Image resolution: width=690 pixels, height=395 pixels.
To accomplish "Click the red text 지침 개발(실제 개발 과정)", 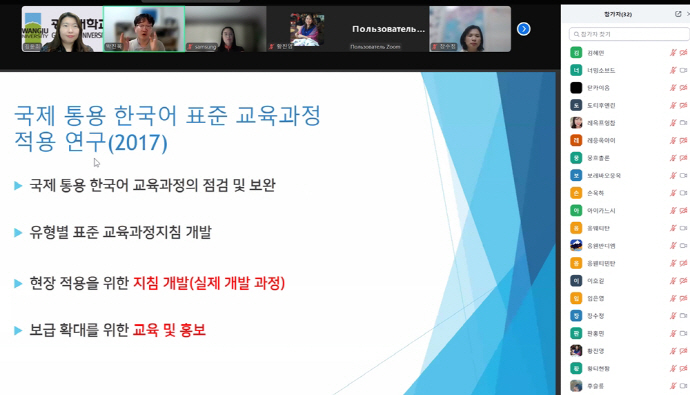I will tap(209, 283).
